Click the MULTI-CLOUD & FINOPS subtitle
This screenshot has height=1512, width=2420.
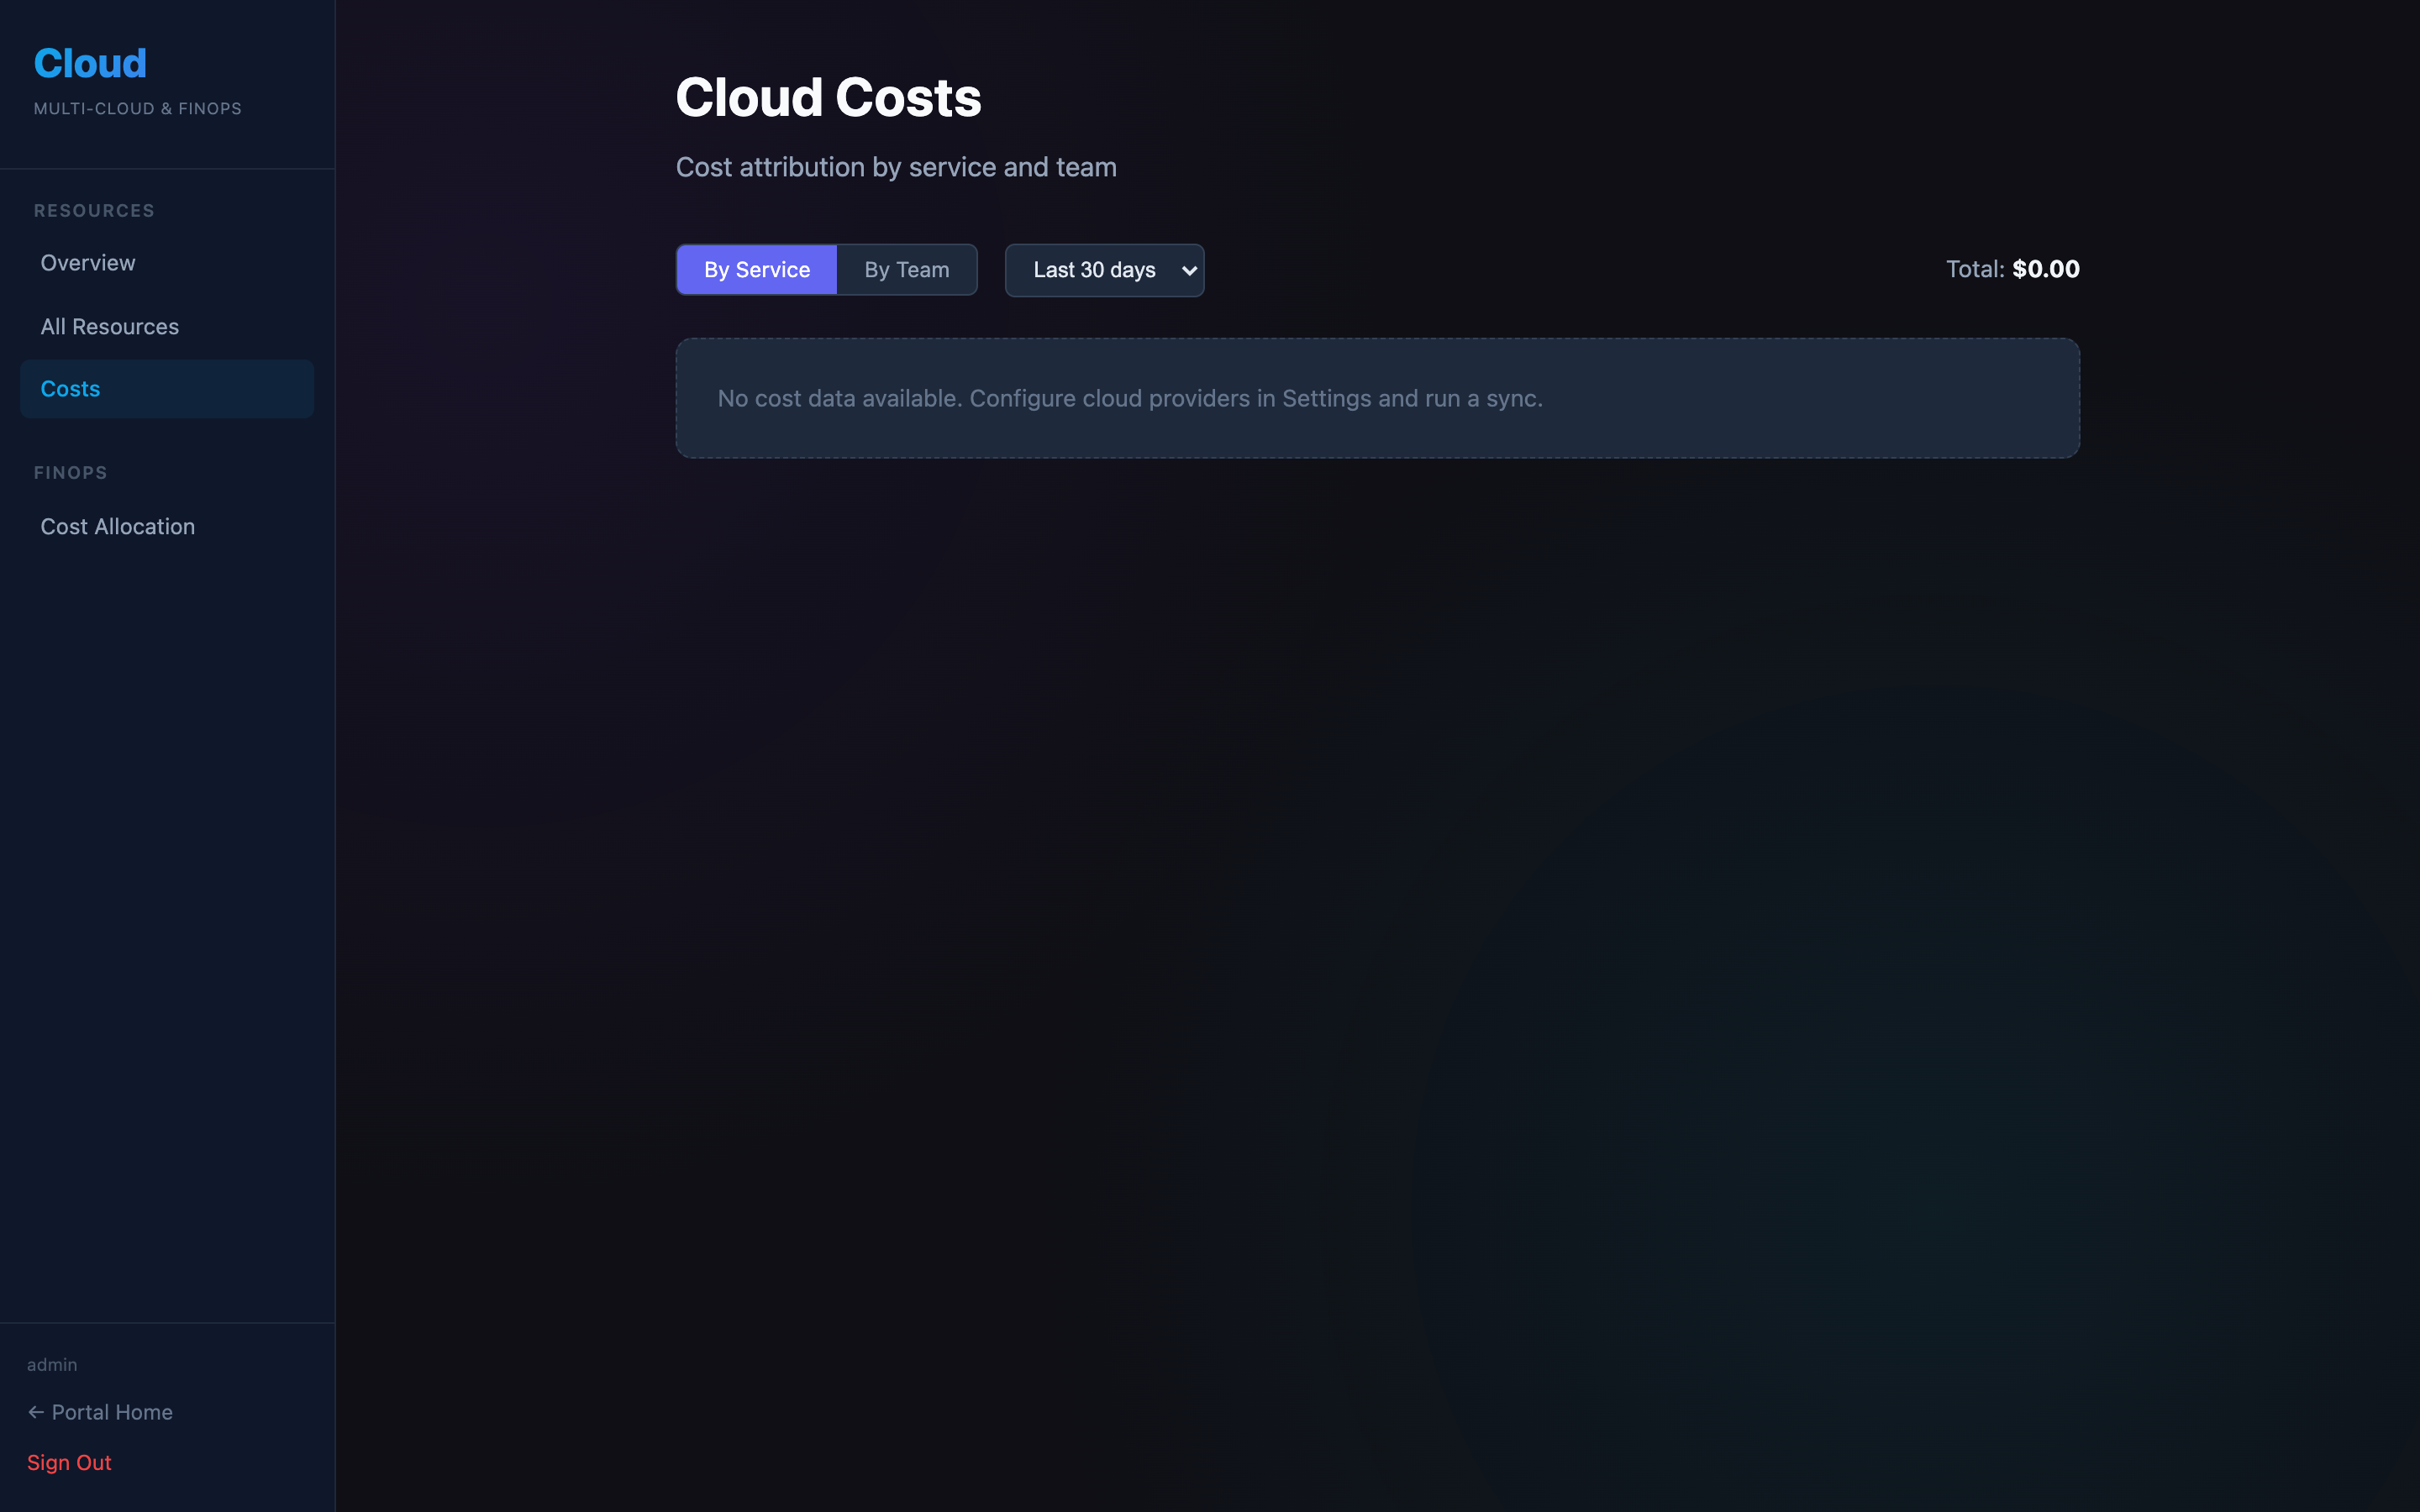pos(137,108)
